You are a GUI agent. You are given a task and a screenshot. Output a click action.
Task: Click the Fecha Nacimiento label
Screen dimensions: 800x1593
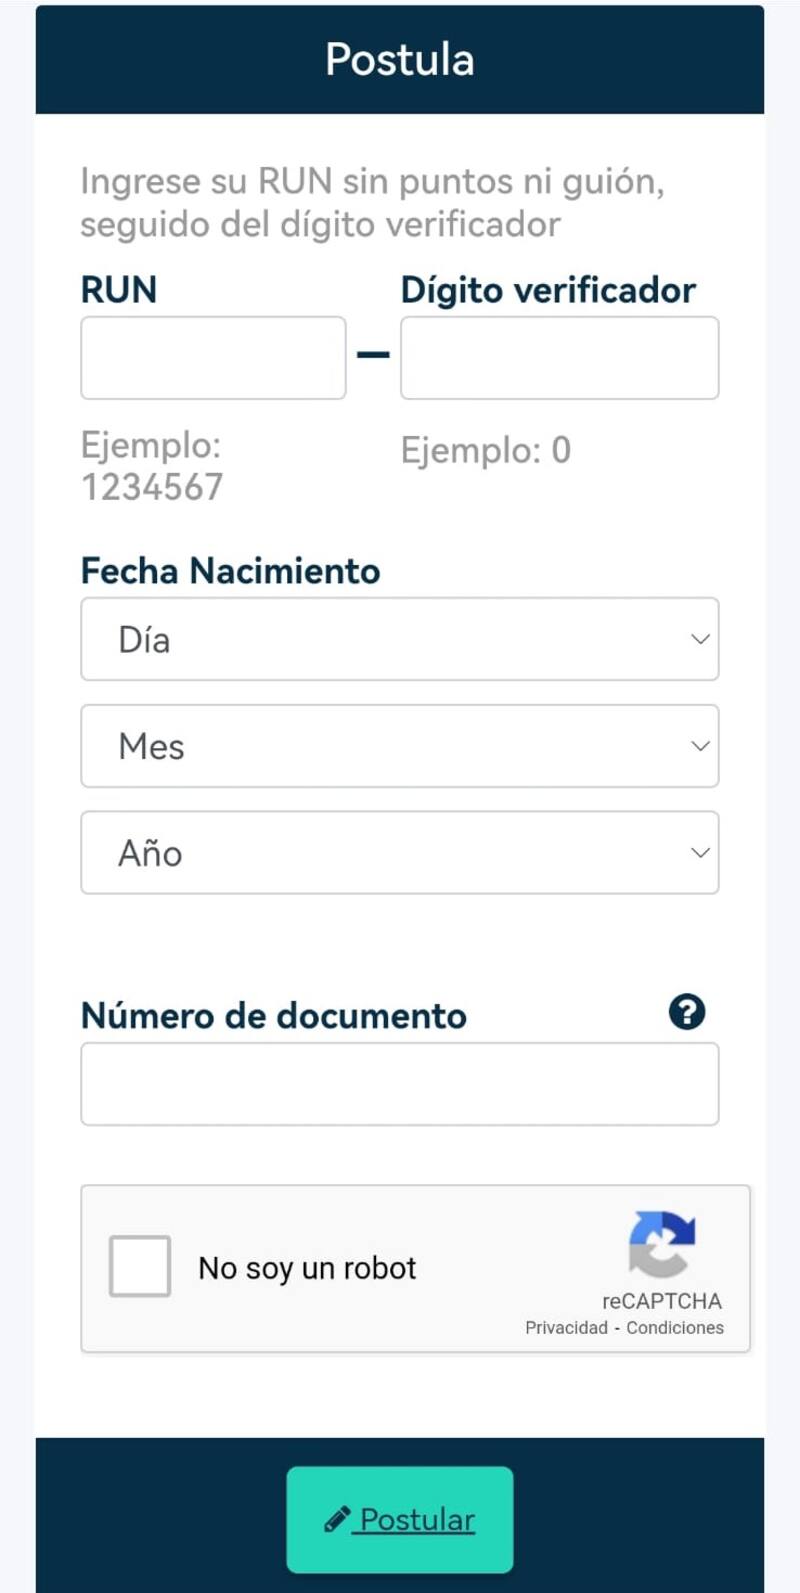click(230, 571)
